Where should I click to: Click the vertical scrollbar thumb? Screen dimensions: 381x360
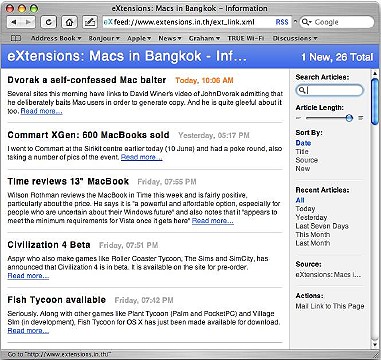click(x=374, y=102)
